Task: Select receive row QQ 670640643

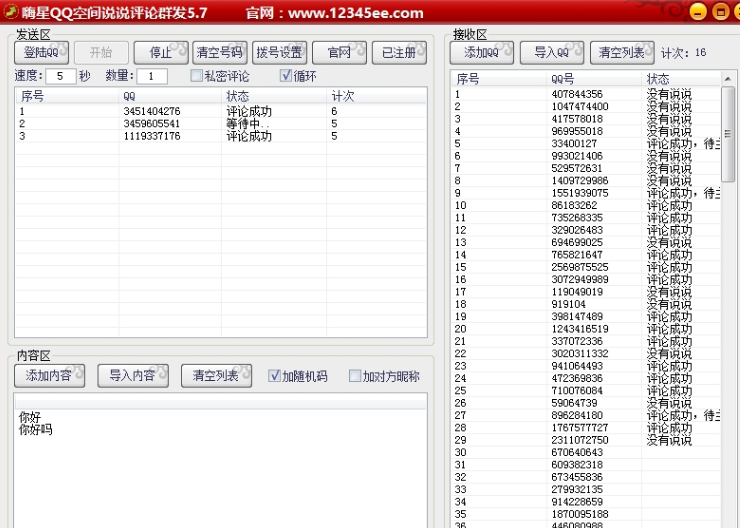Action: [586, 452]
